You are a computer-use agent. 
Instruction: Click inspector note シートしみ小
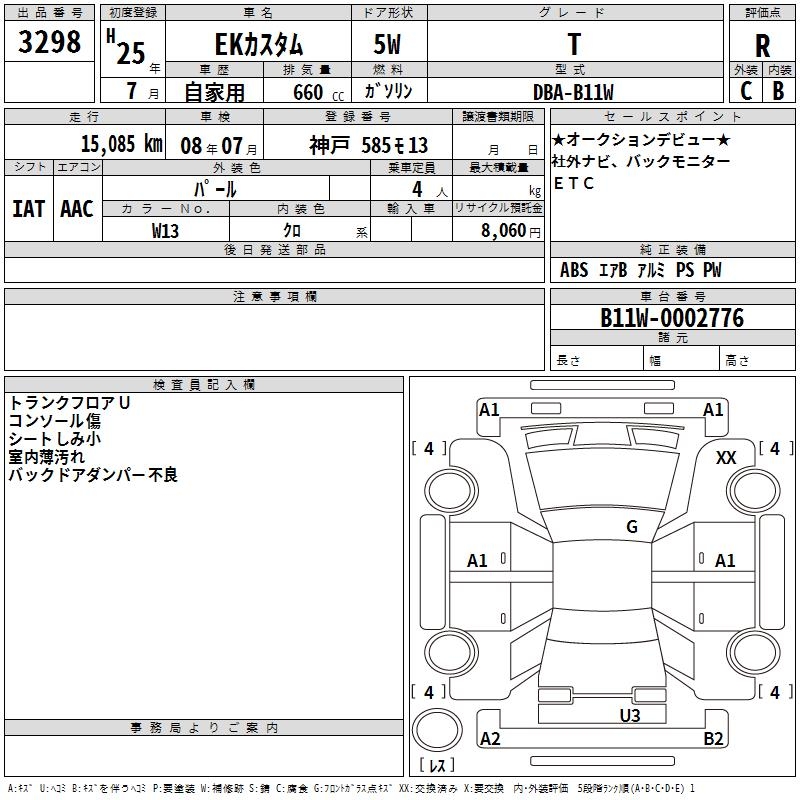[55, 439]
